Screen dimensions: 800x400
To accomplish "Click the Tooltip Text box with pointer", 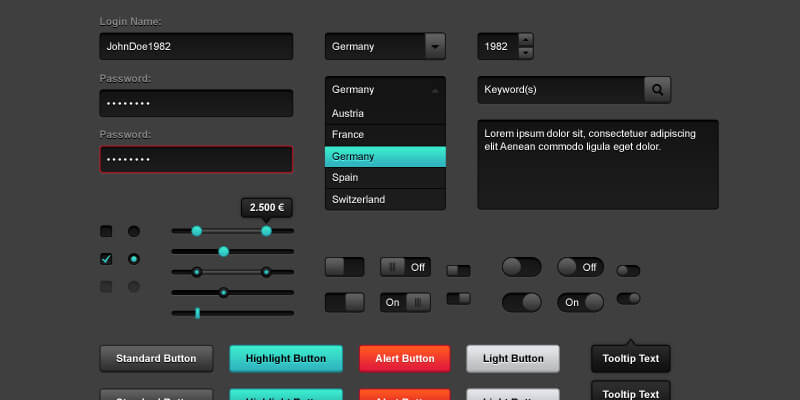I will coord(631,359).
